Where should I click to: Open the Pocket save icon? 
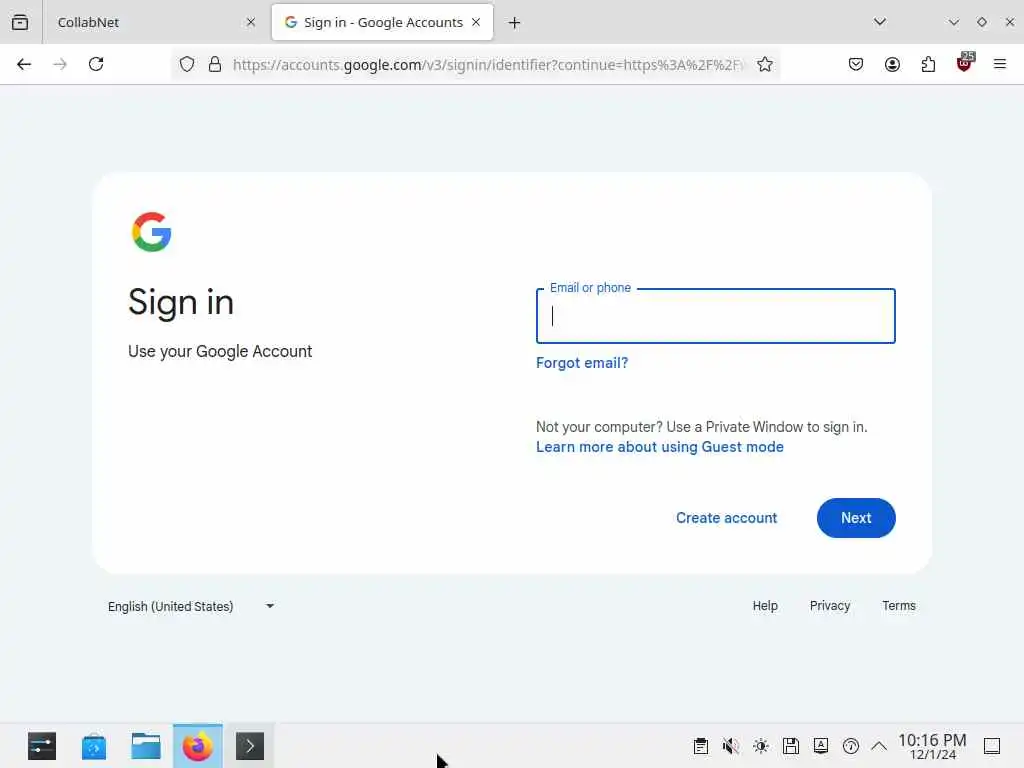(x=856, y=64)
